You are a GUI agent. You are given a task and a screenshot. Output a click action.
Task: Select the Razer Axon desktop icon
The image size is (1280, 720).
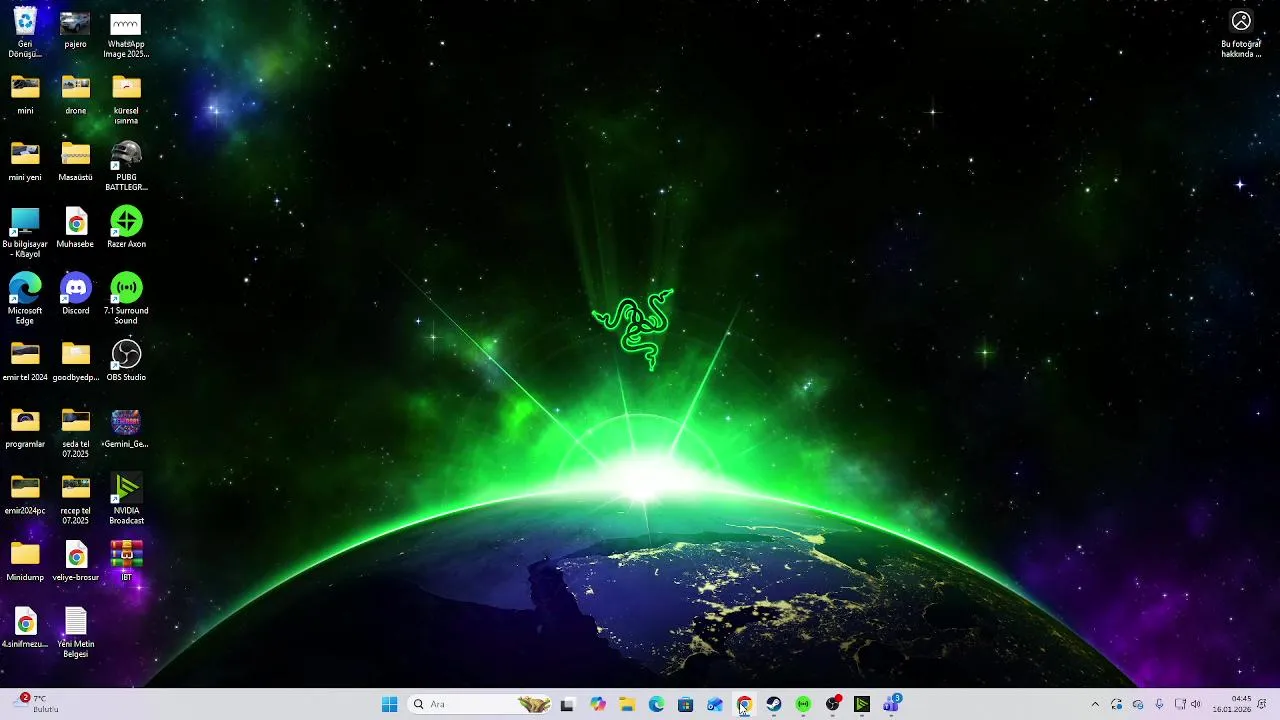click(126, 228)
